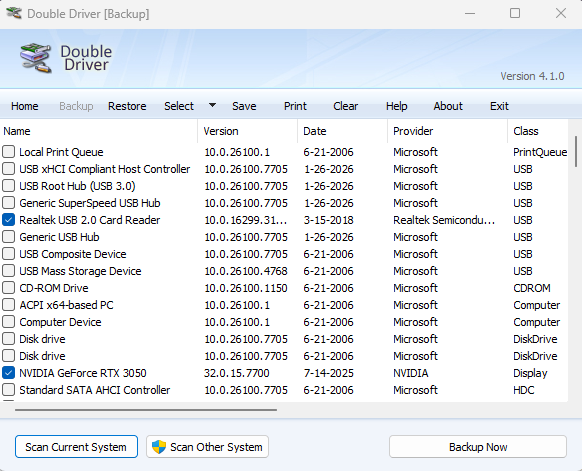582x471 pixels.
Task: Click the HDC class cell
Action: tap(523, 390)
